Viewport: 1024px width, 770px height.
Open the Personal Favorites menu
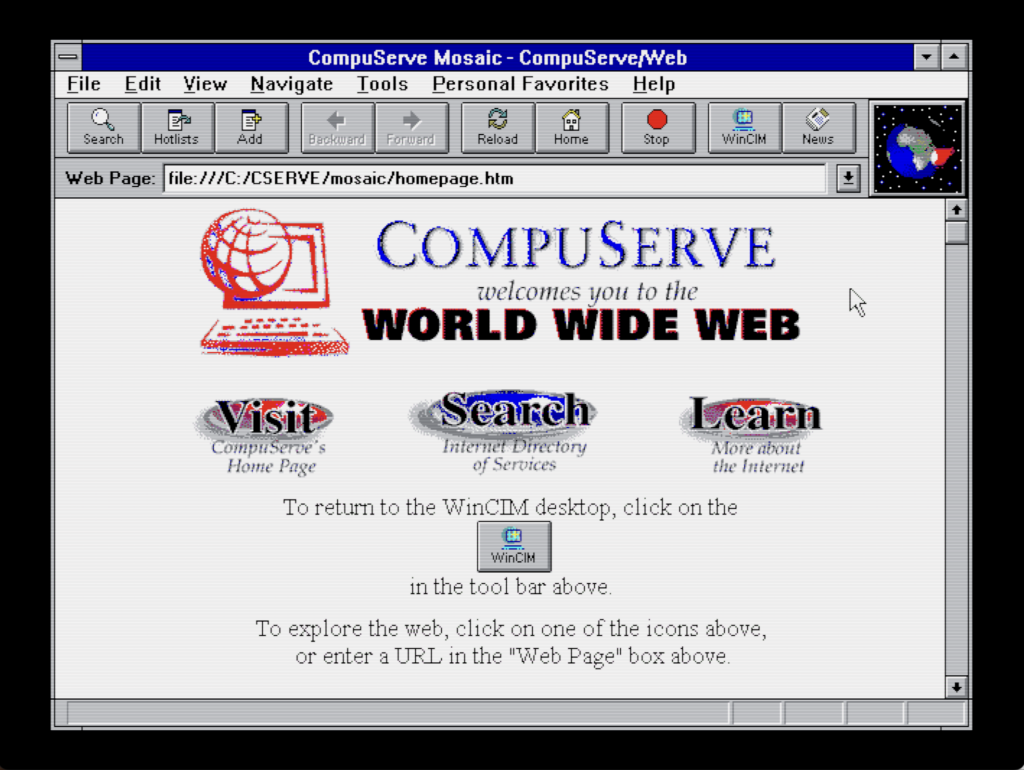tap(520, 84)
